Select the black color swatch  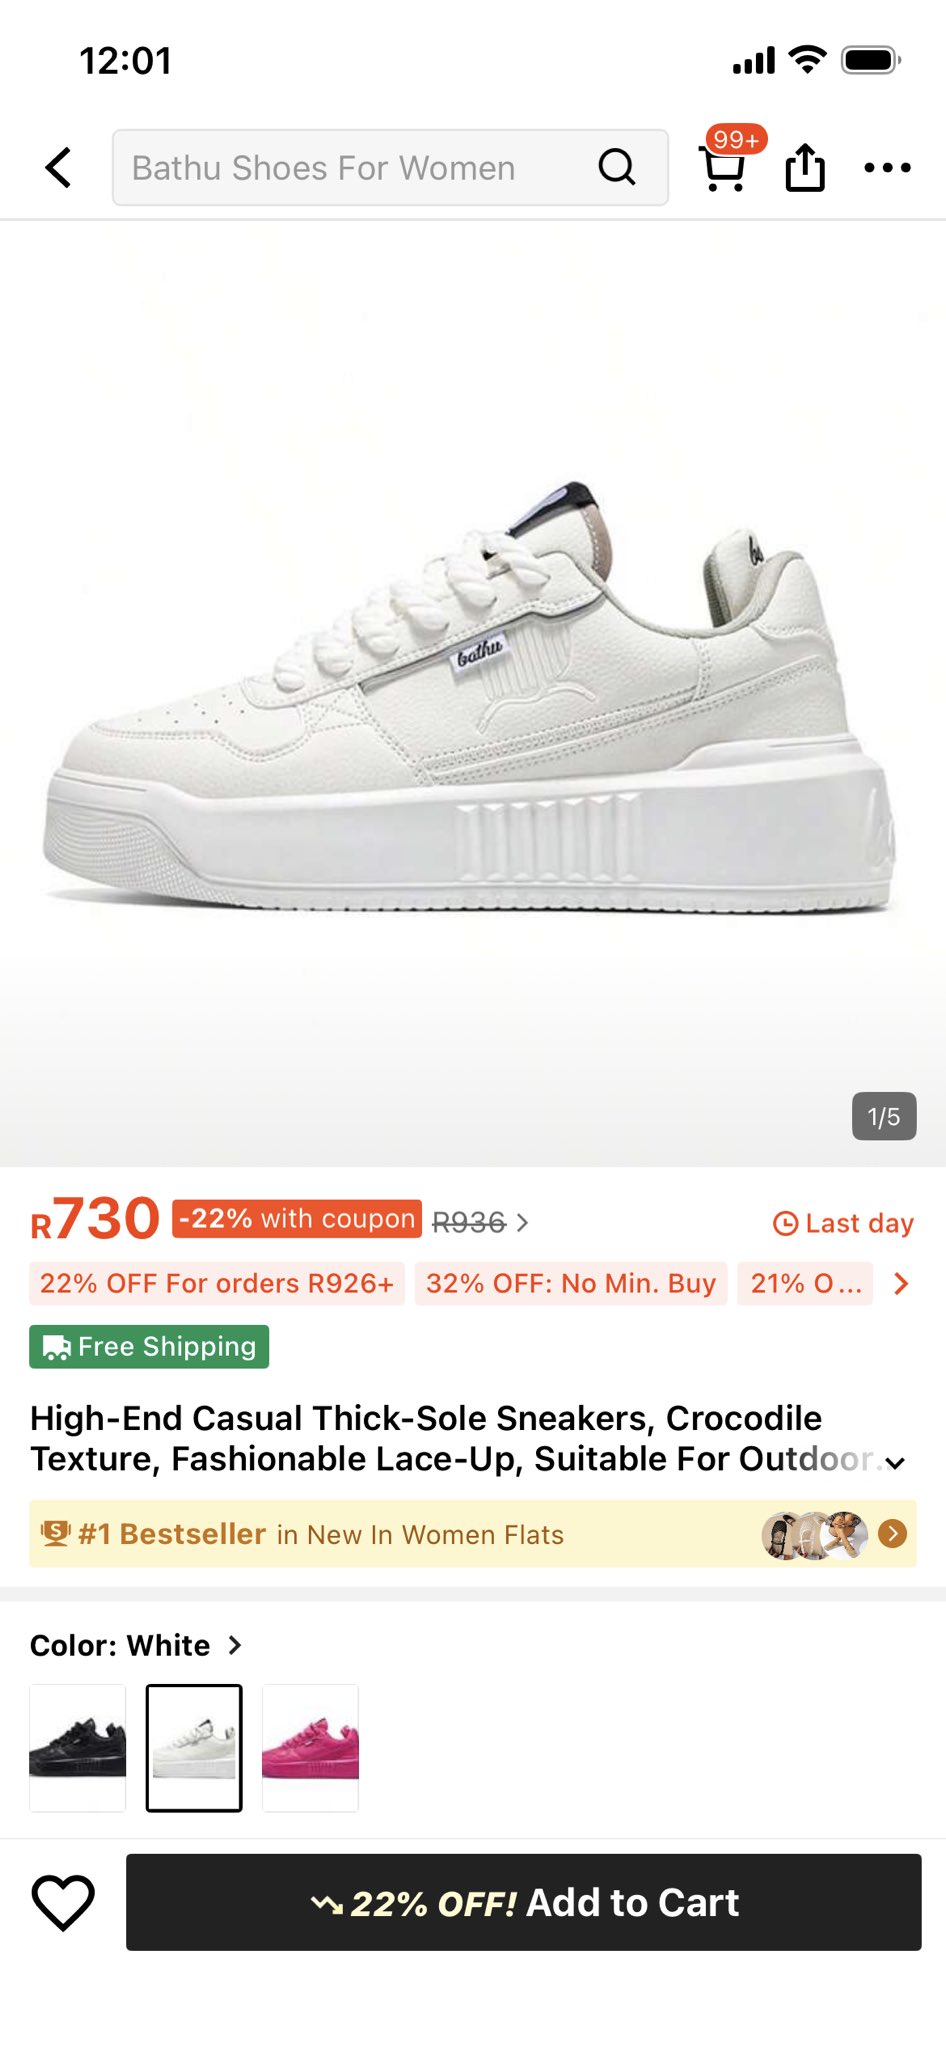pos(78,1747)
